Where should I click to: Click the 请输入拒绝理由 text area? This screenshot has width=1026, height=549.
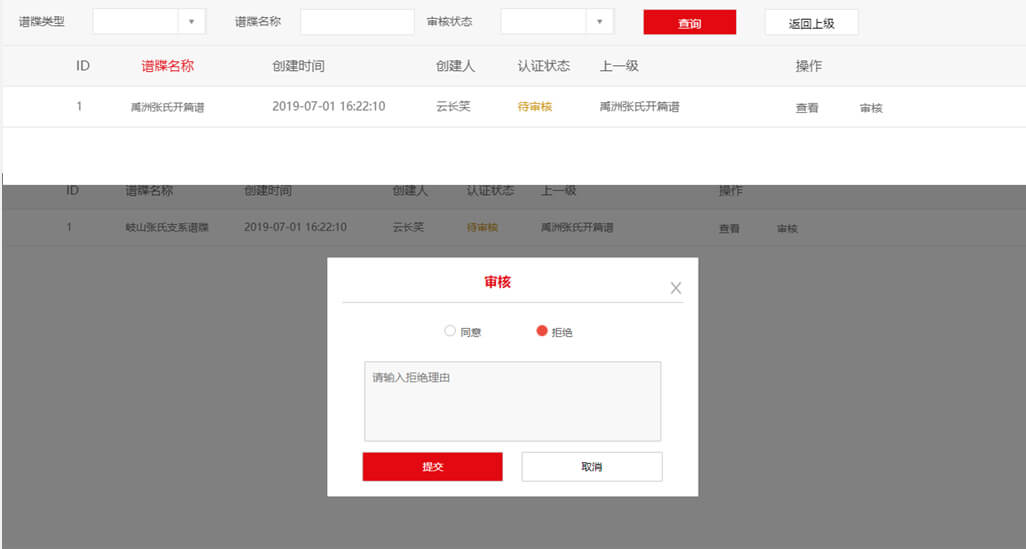512,401
